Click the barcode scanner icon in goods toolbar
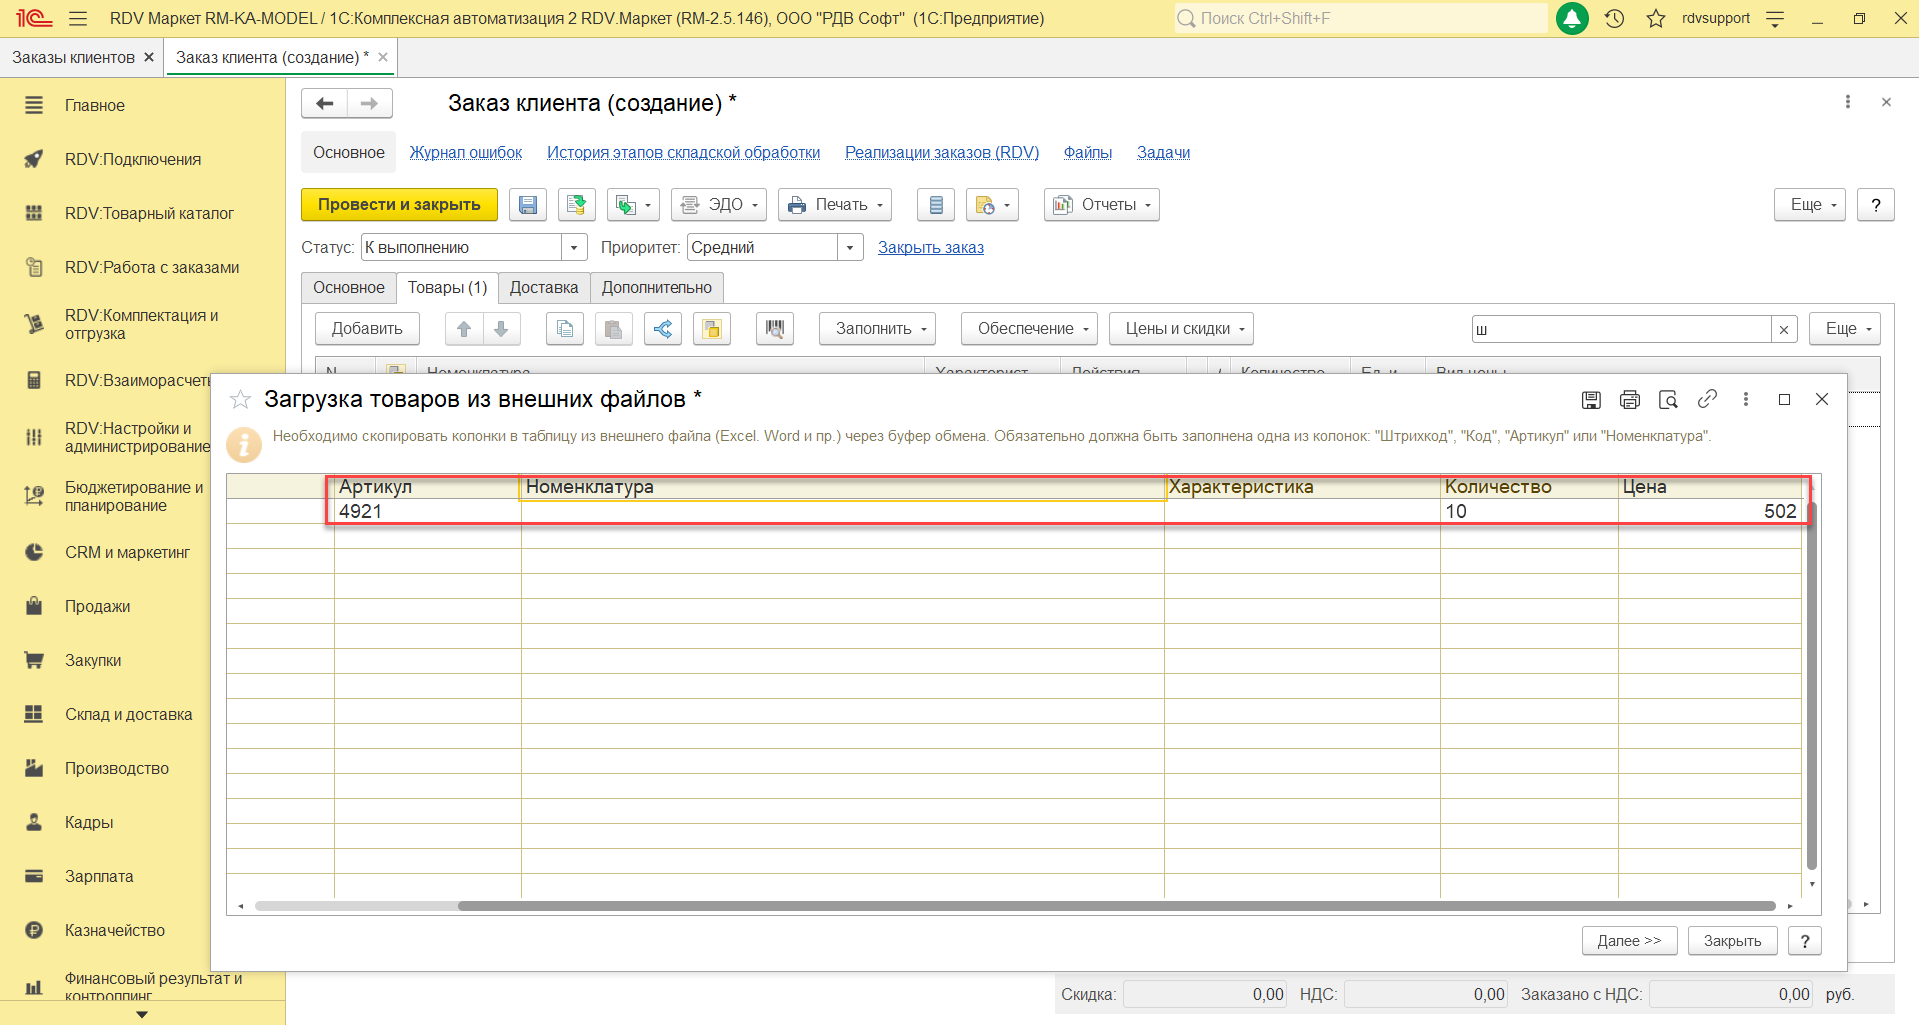 coord(774,329)
